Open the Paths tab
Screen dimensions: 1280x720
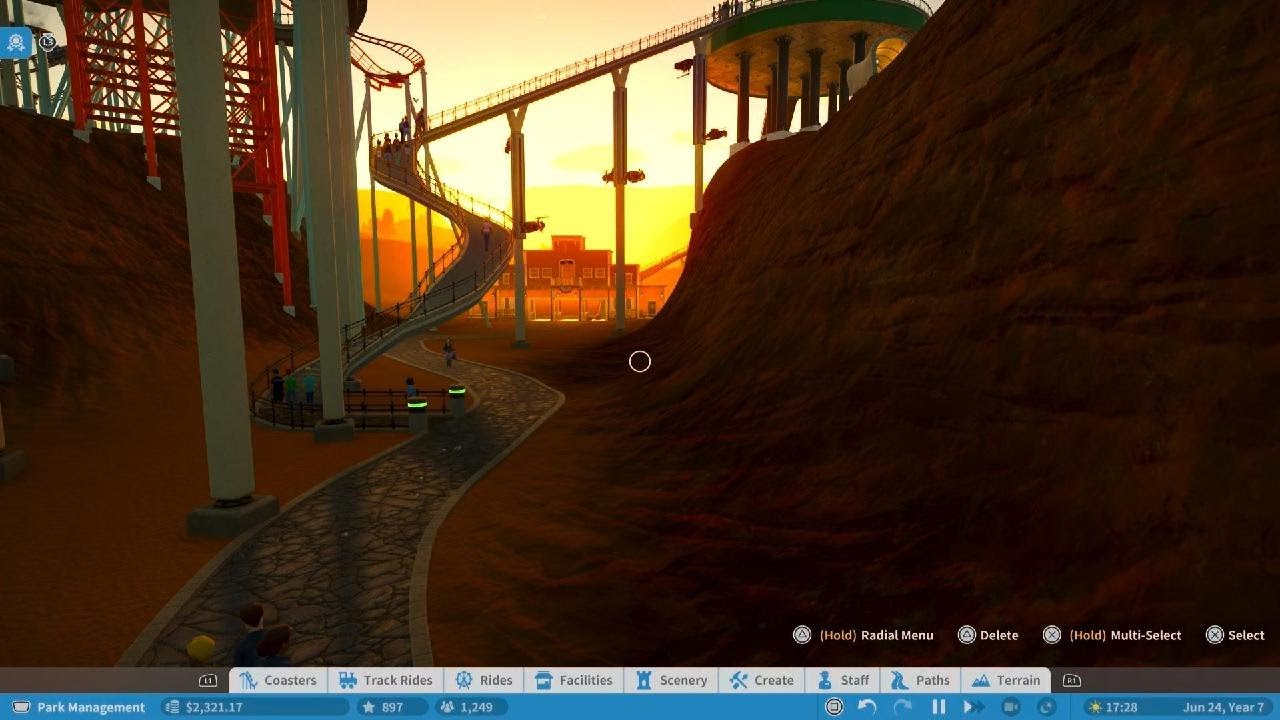920,680
